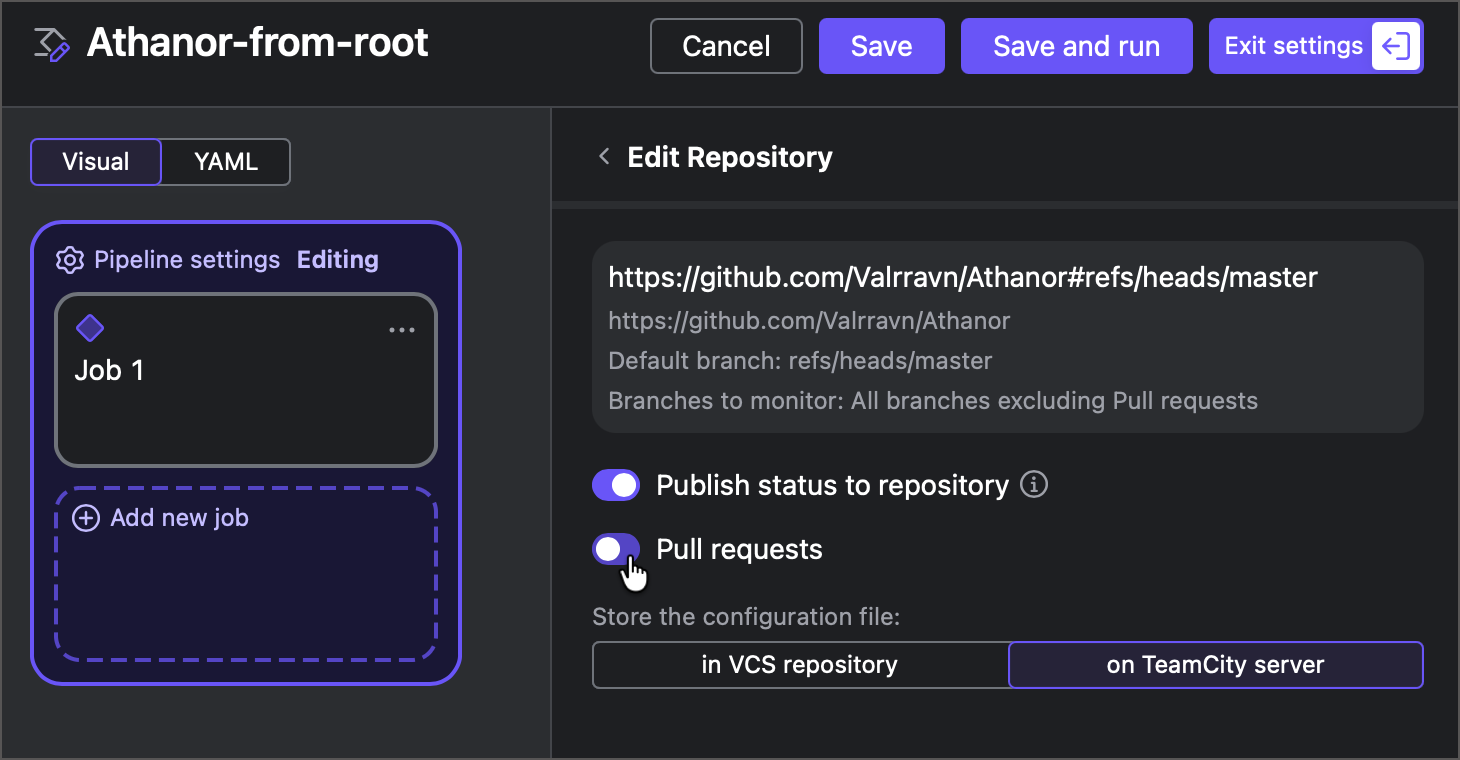Click the pipeline edit icon beside Athanor-from-root
Viewport: 1460px width, 760px height.
click(52, 45)
